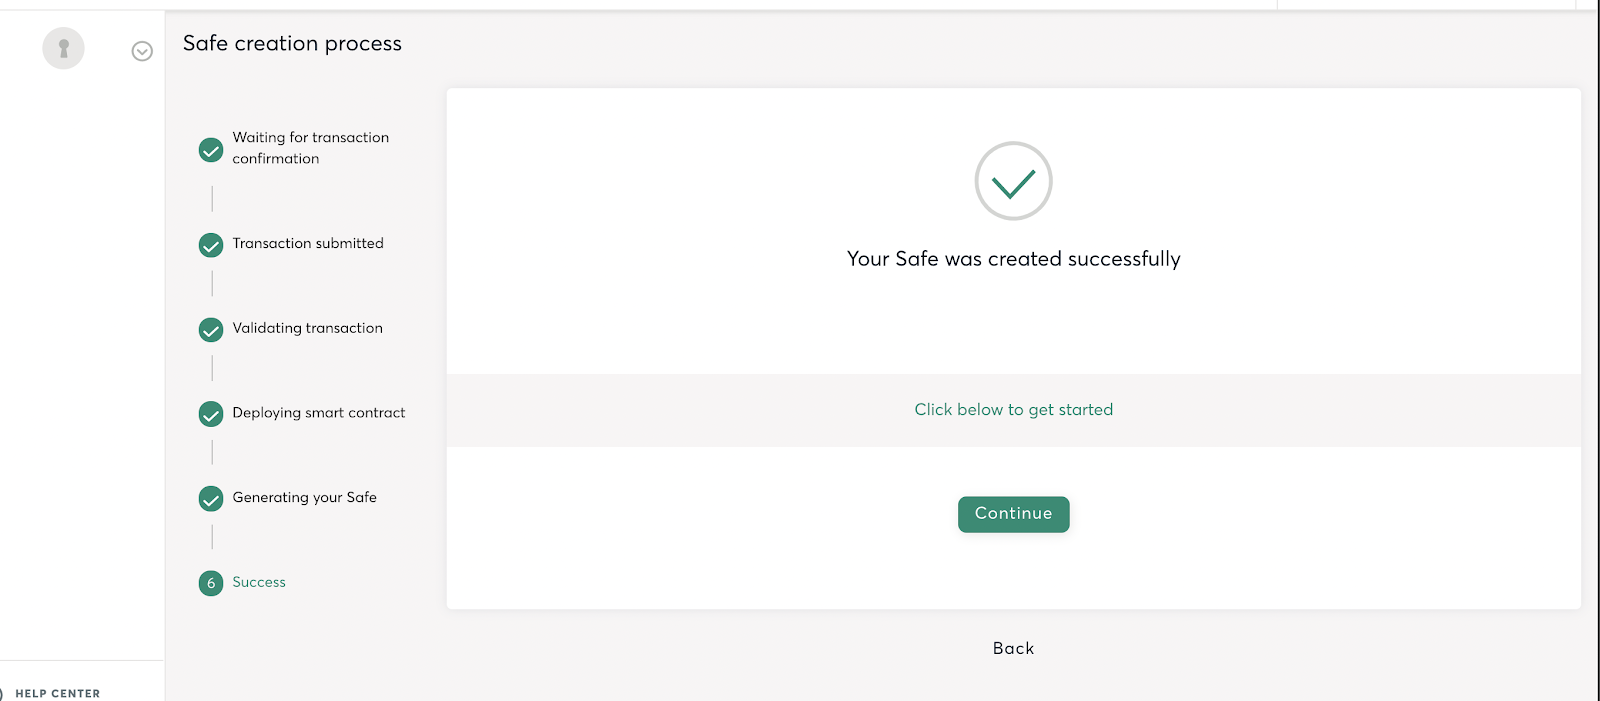Image resolution: width=1600 pixels, height=701 pixels.
Task: Go back using the Back button
Action: [1013, 648]
